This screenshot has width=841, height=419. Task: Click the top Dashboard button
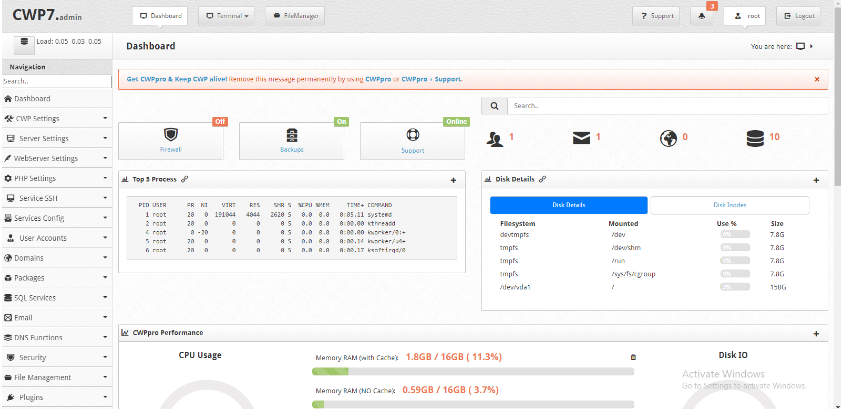(x=160, y=16)
